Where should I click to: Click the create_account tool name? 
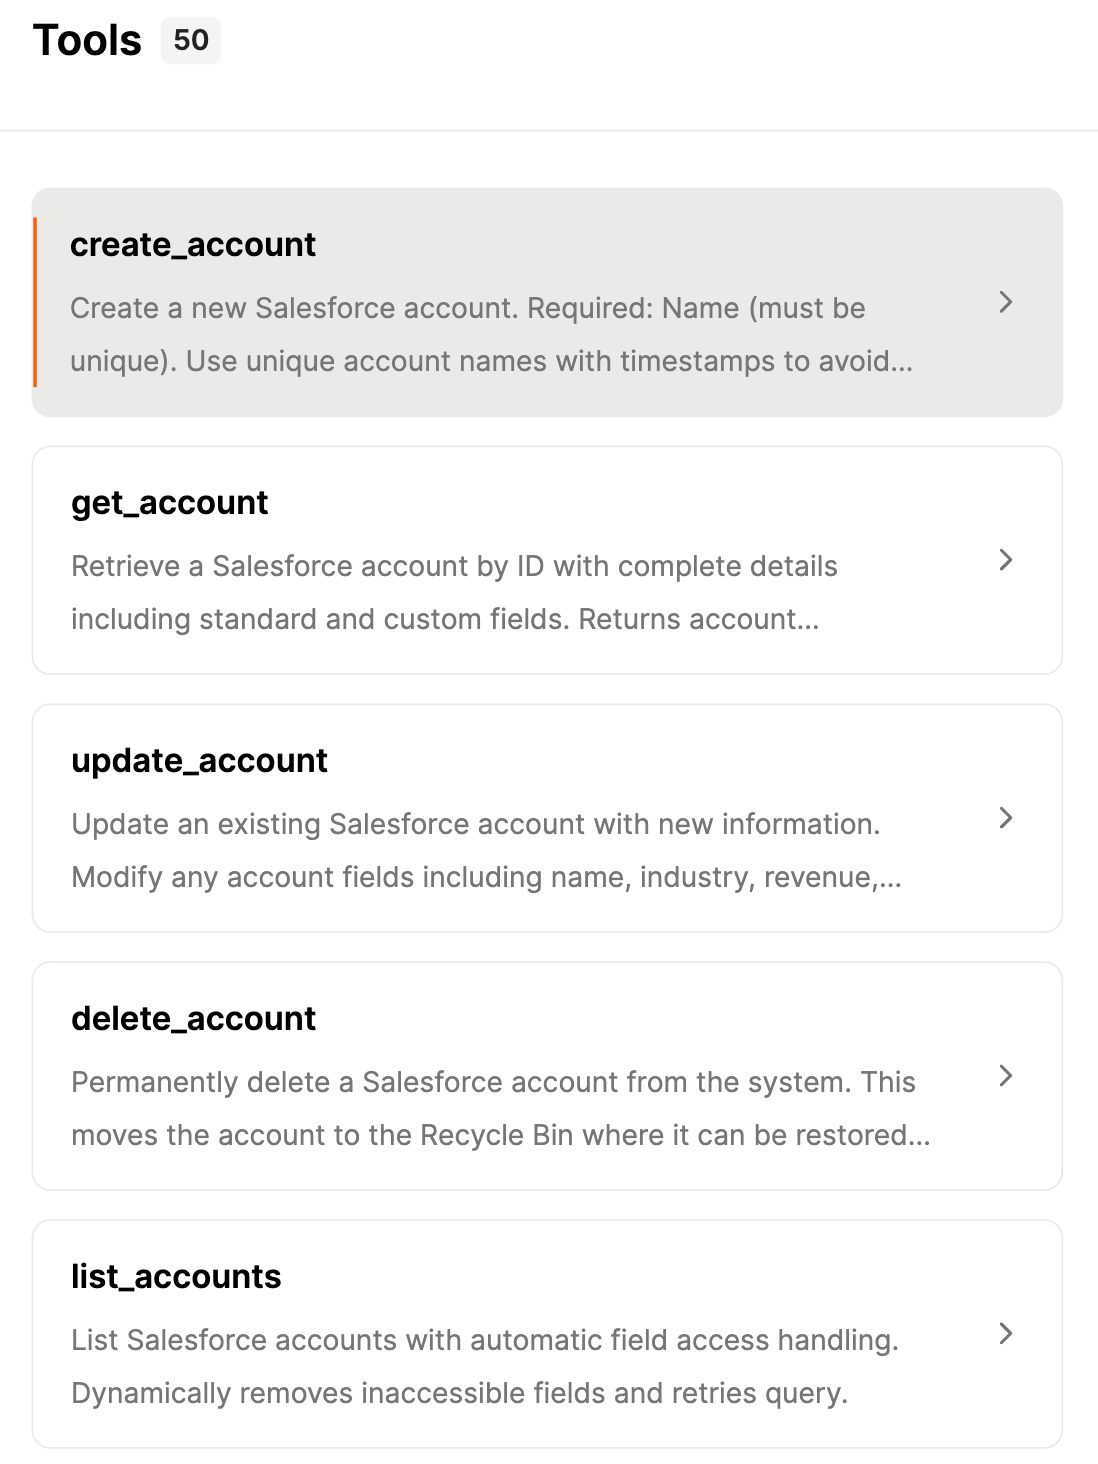193,245
